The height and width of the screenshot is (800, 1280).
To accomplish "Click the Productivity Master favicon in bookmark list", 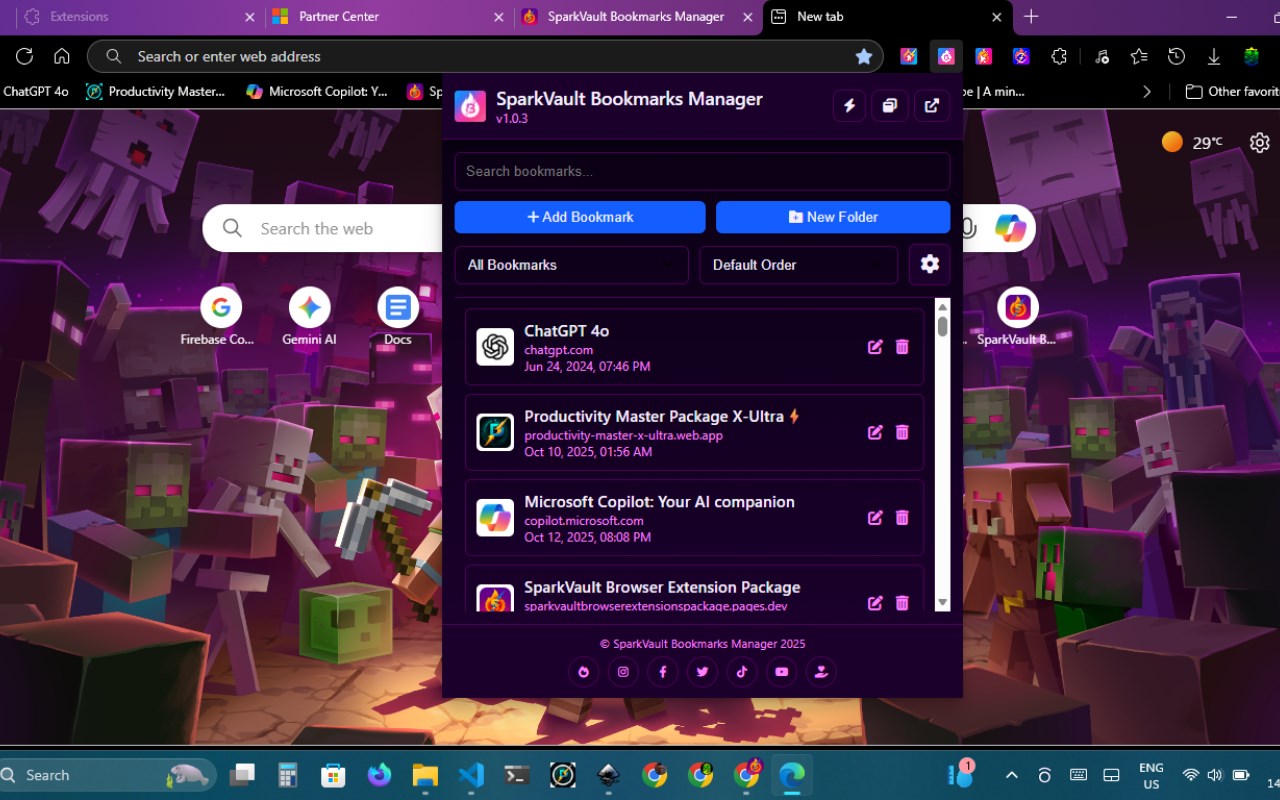I will (x=495, y=432).
